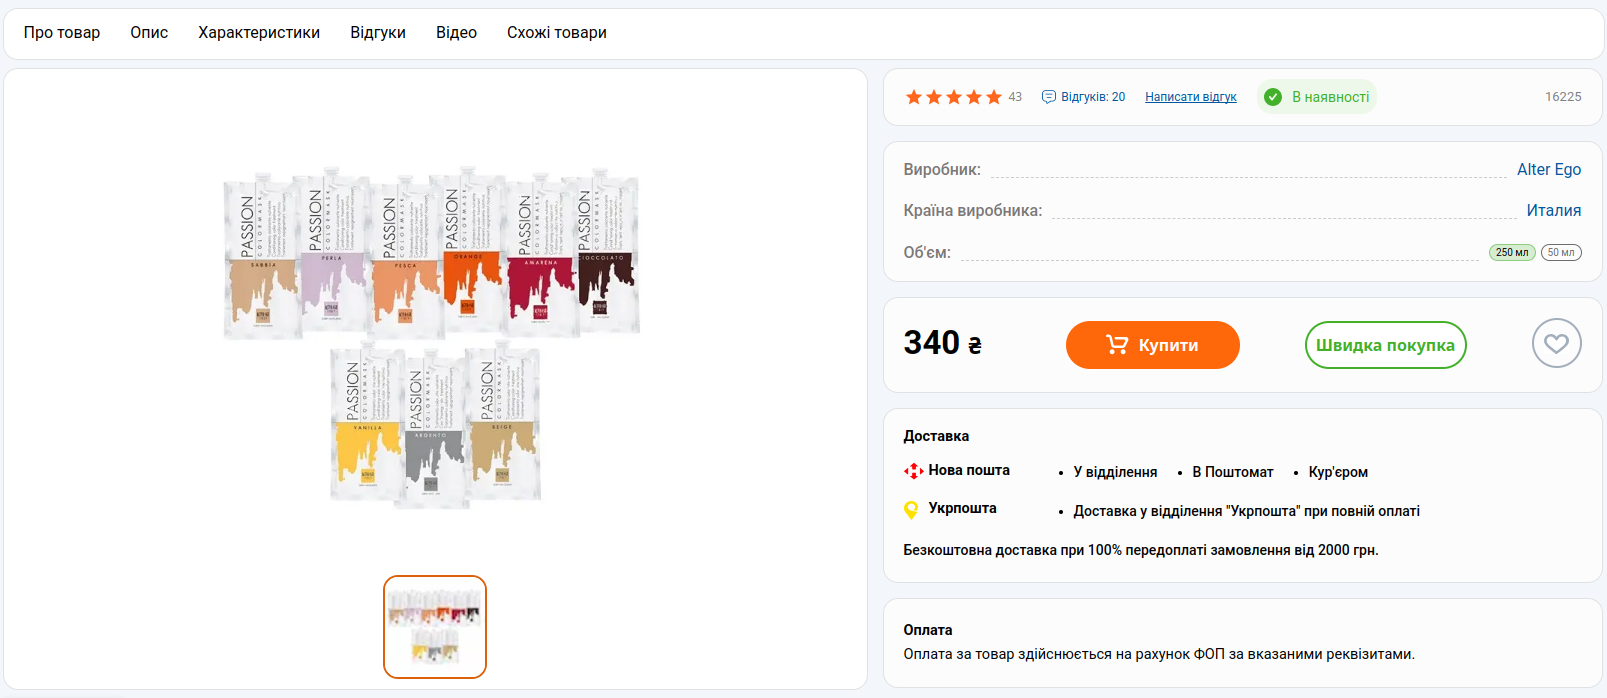Click the Швидка покупка button
Screen dimensions: 1607x698
1385,345
